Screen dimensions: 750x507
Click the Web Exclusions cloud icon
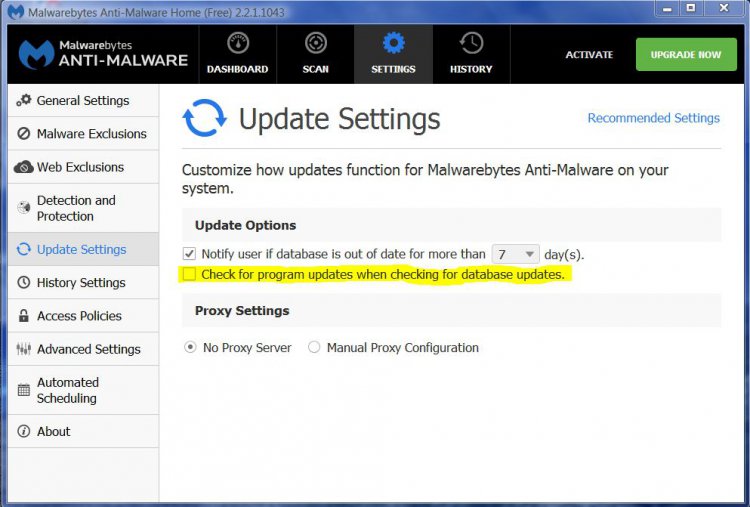coord(23,167)
